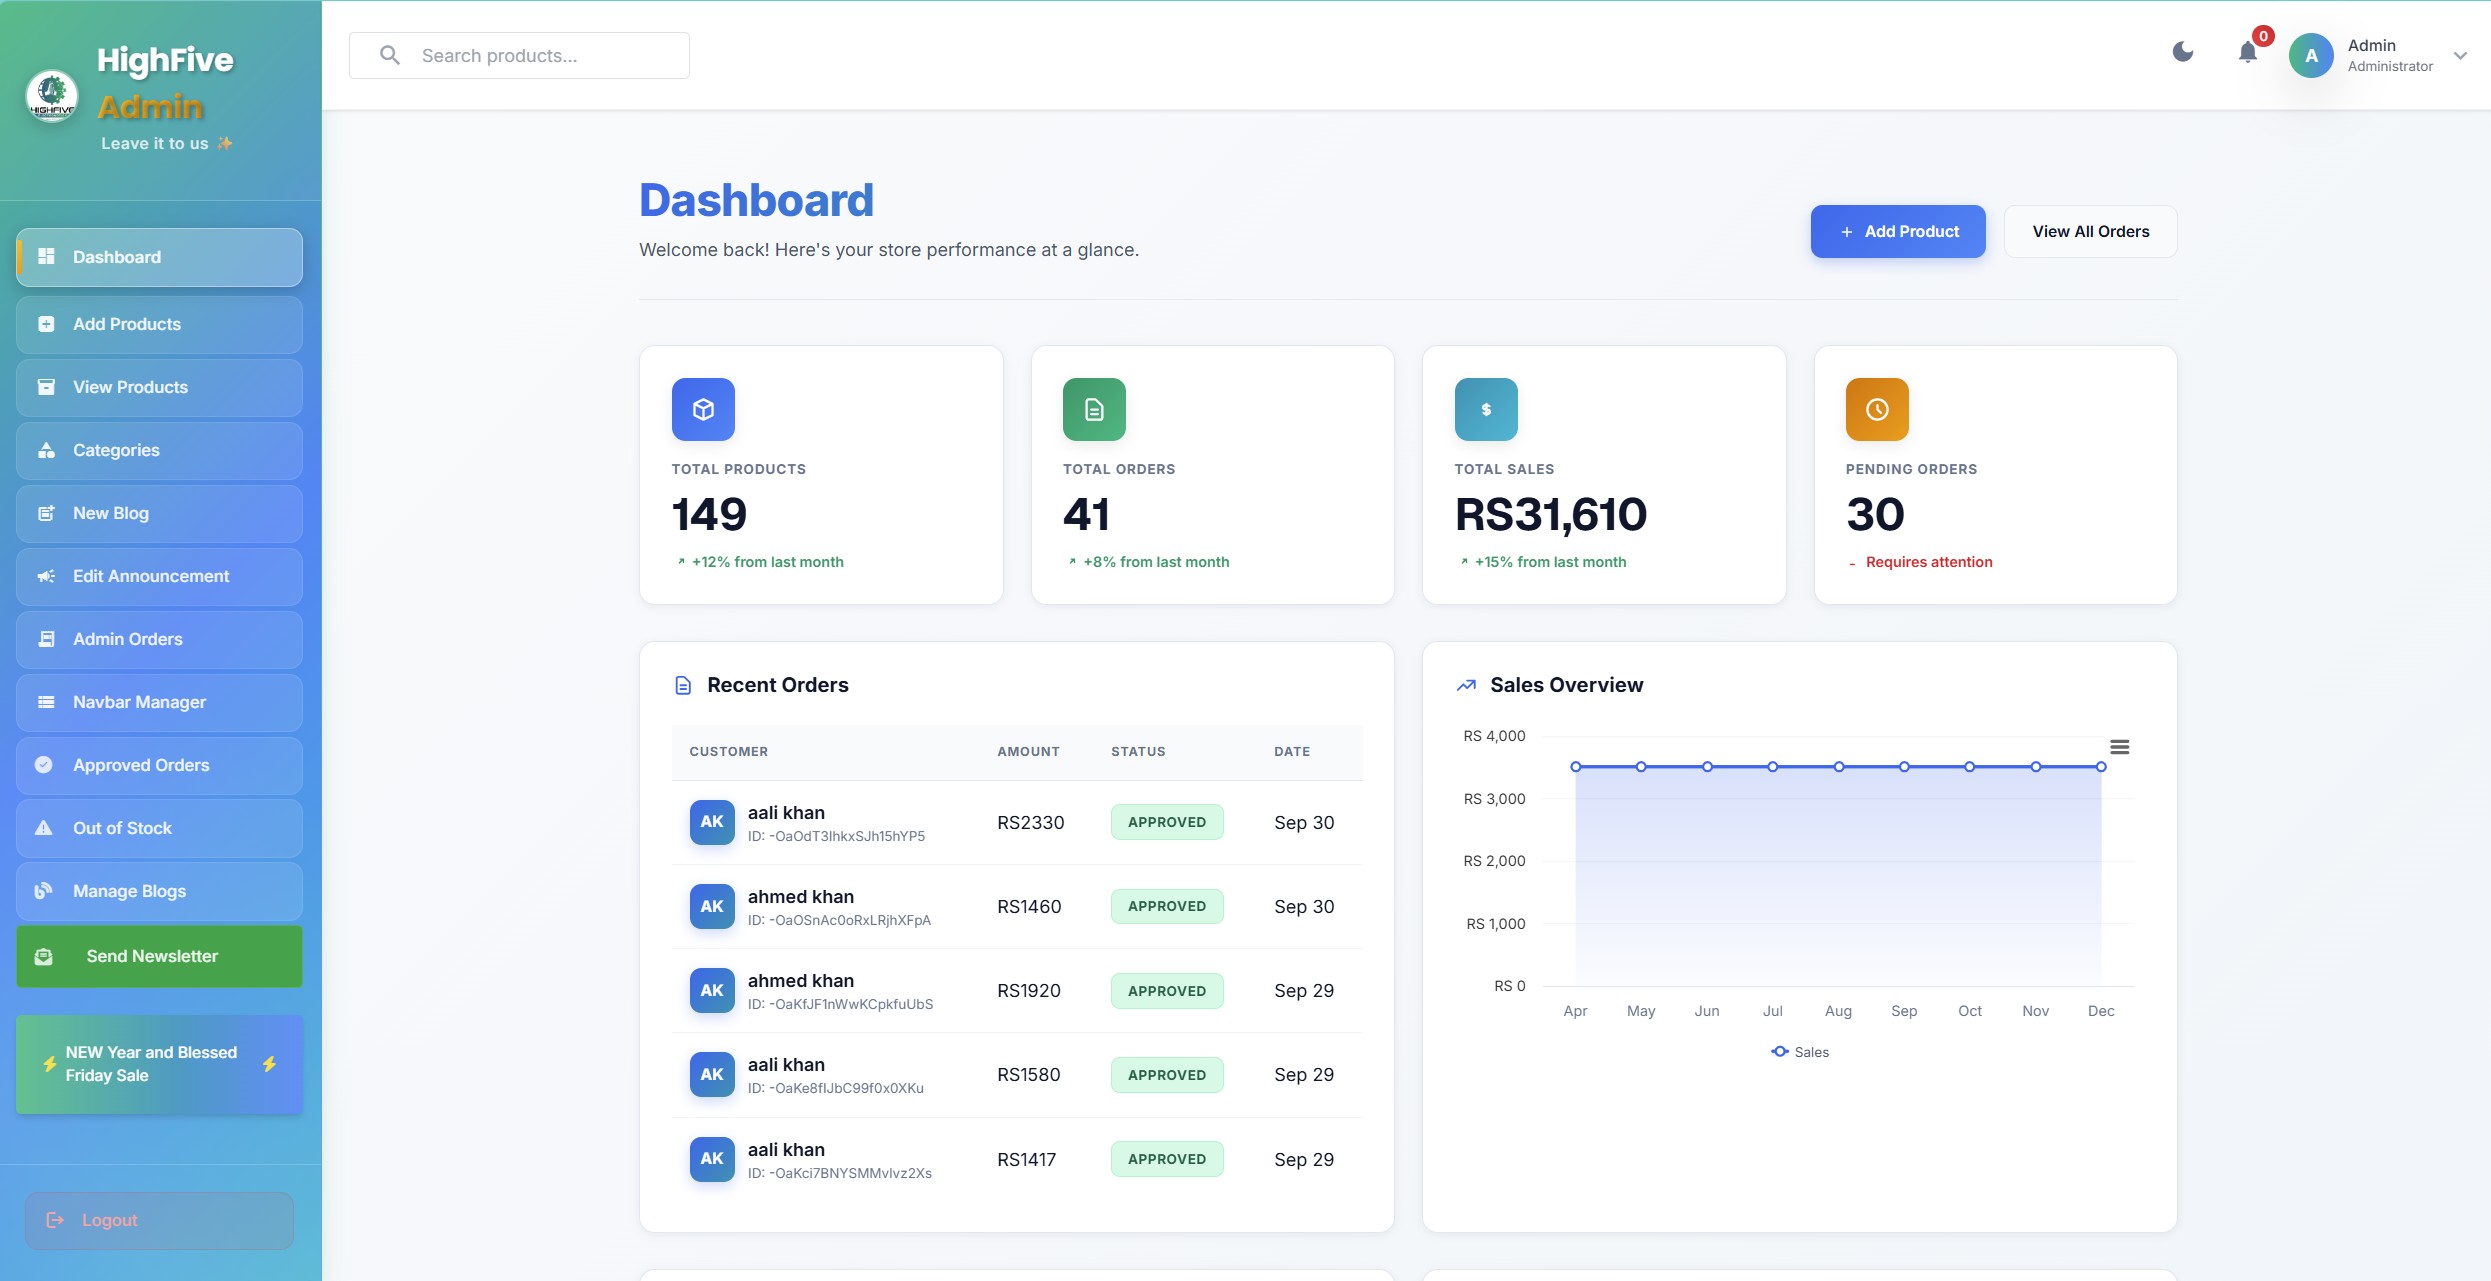Click the NEW Year and Blessed Friday Sale banner
This screenshot has height=1281, width=2491.
tap(158, 1064)
